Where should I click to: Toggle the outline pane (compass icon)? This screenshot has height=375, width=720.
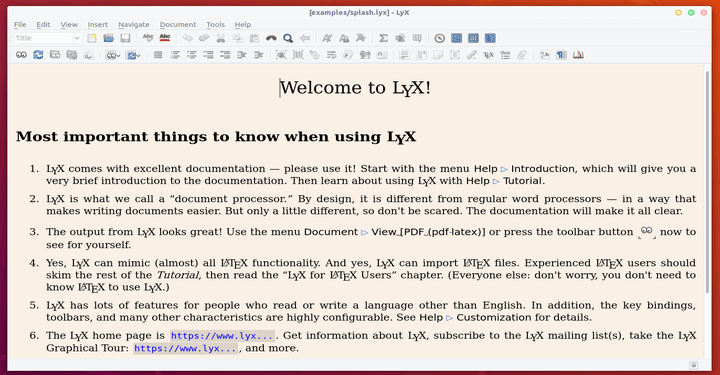[439, 38]
